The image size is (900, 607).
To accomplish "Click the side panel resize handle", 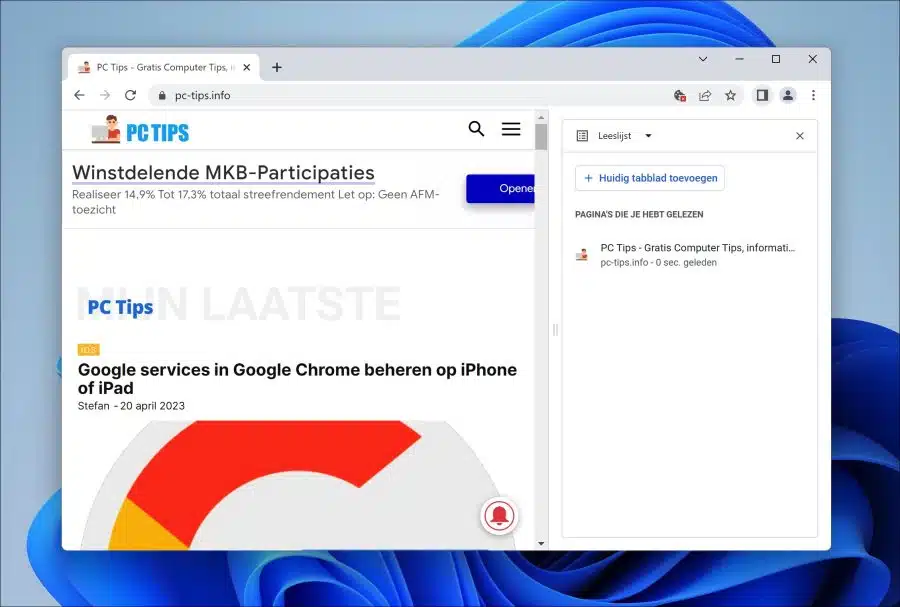I will click(x=555, y=330).
